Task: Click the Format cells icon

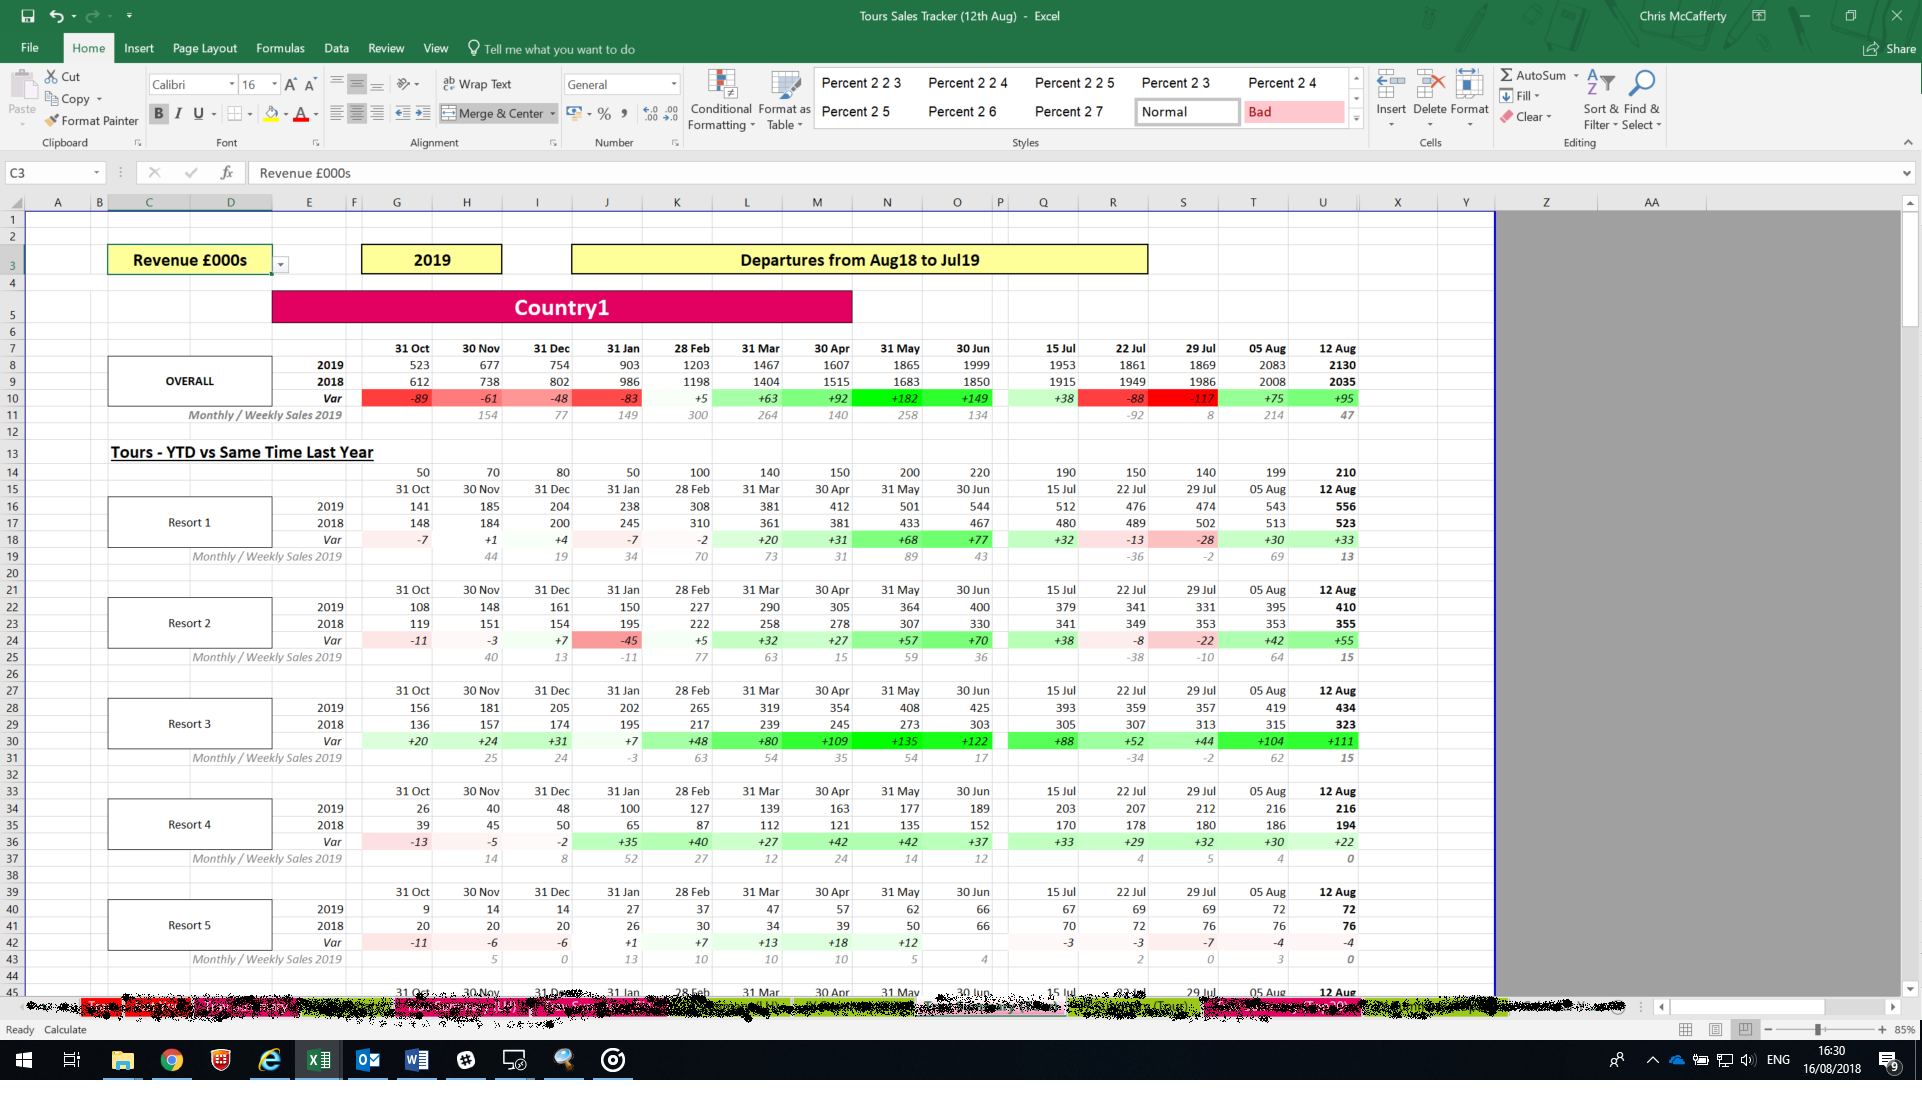Action: pyautogui.click(x=1469, y=85)
